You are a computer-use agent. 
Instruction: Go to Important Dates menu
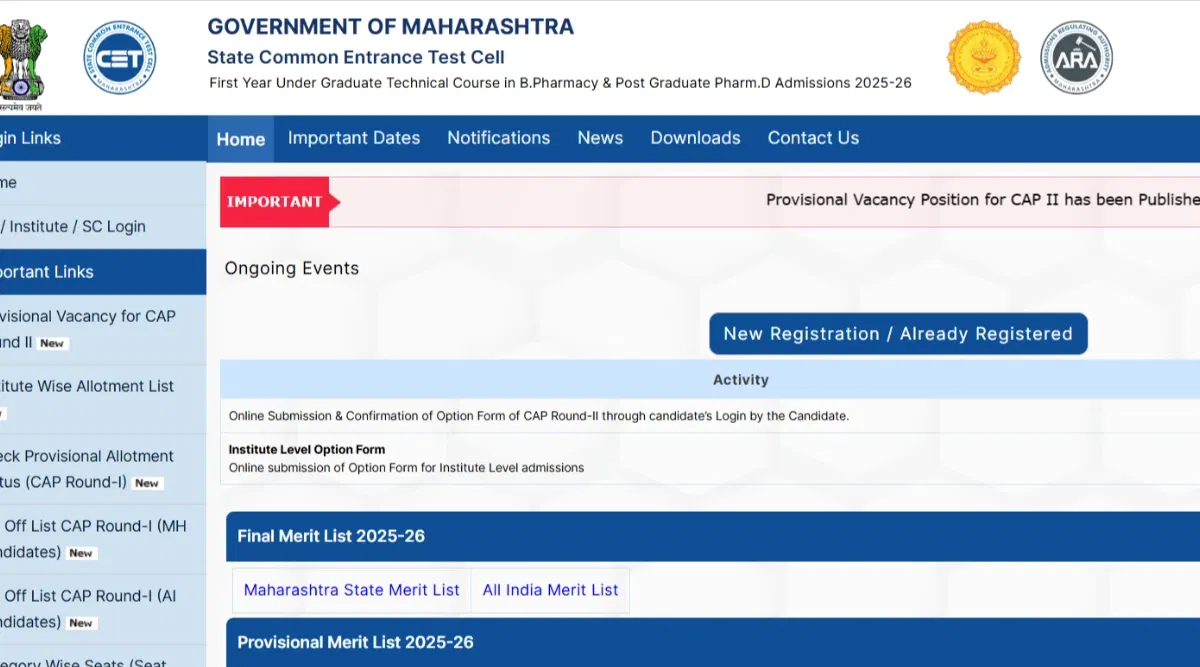(354, 138)
